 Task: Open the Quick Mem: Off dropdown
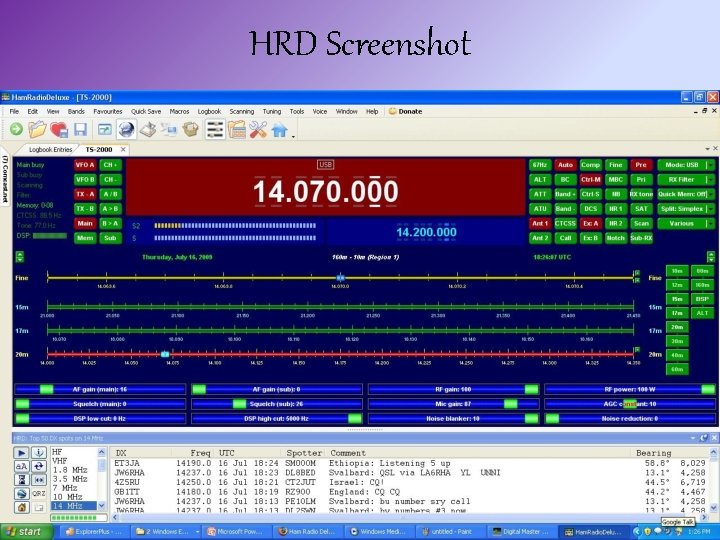(686, 194)
